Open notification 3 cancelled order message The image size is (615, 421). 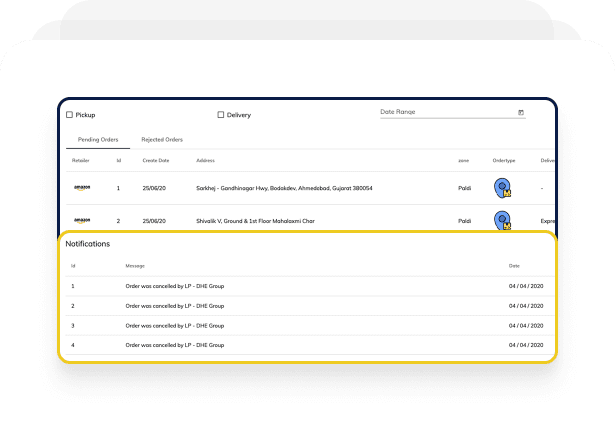coord(175,326)
